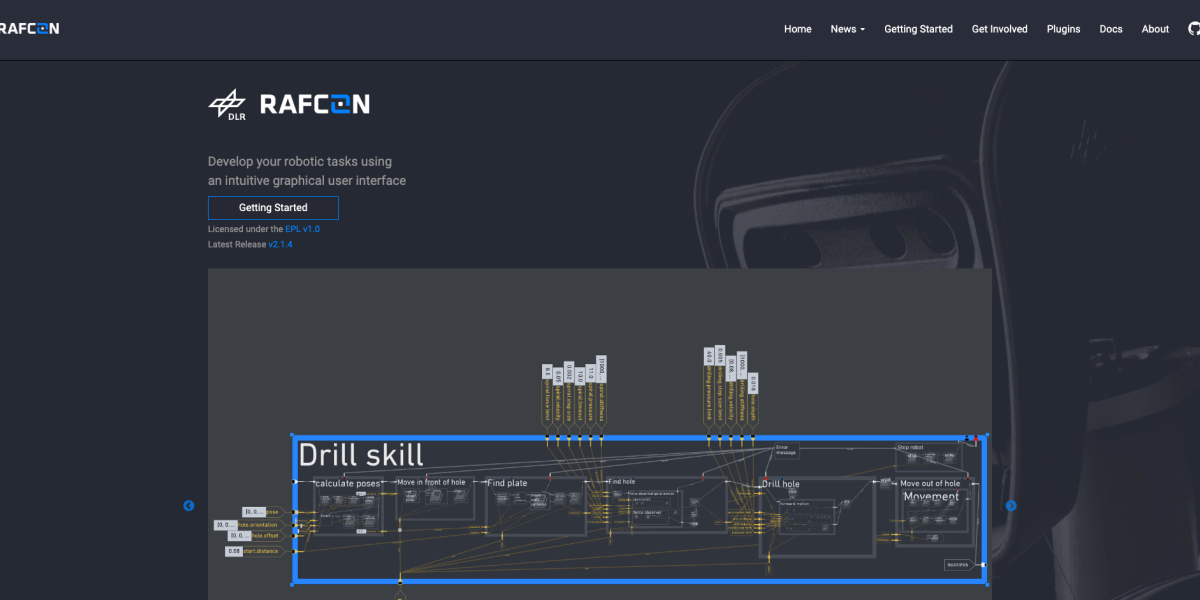
Task: Click the DLR logo in the hero section
Action: tap(227, 104)
